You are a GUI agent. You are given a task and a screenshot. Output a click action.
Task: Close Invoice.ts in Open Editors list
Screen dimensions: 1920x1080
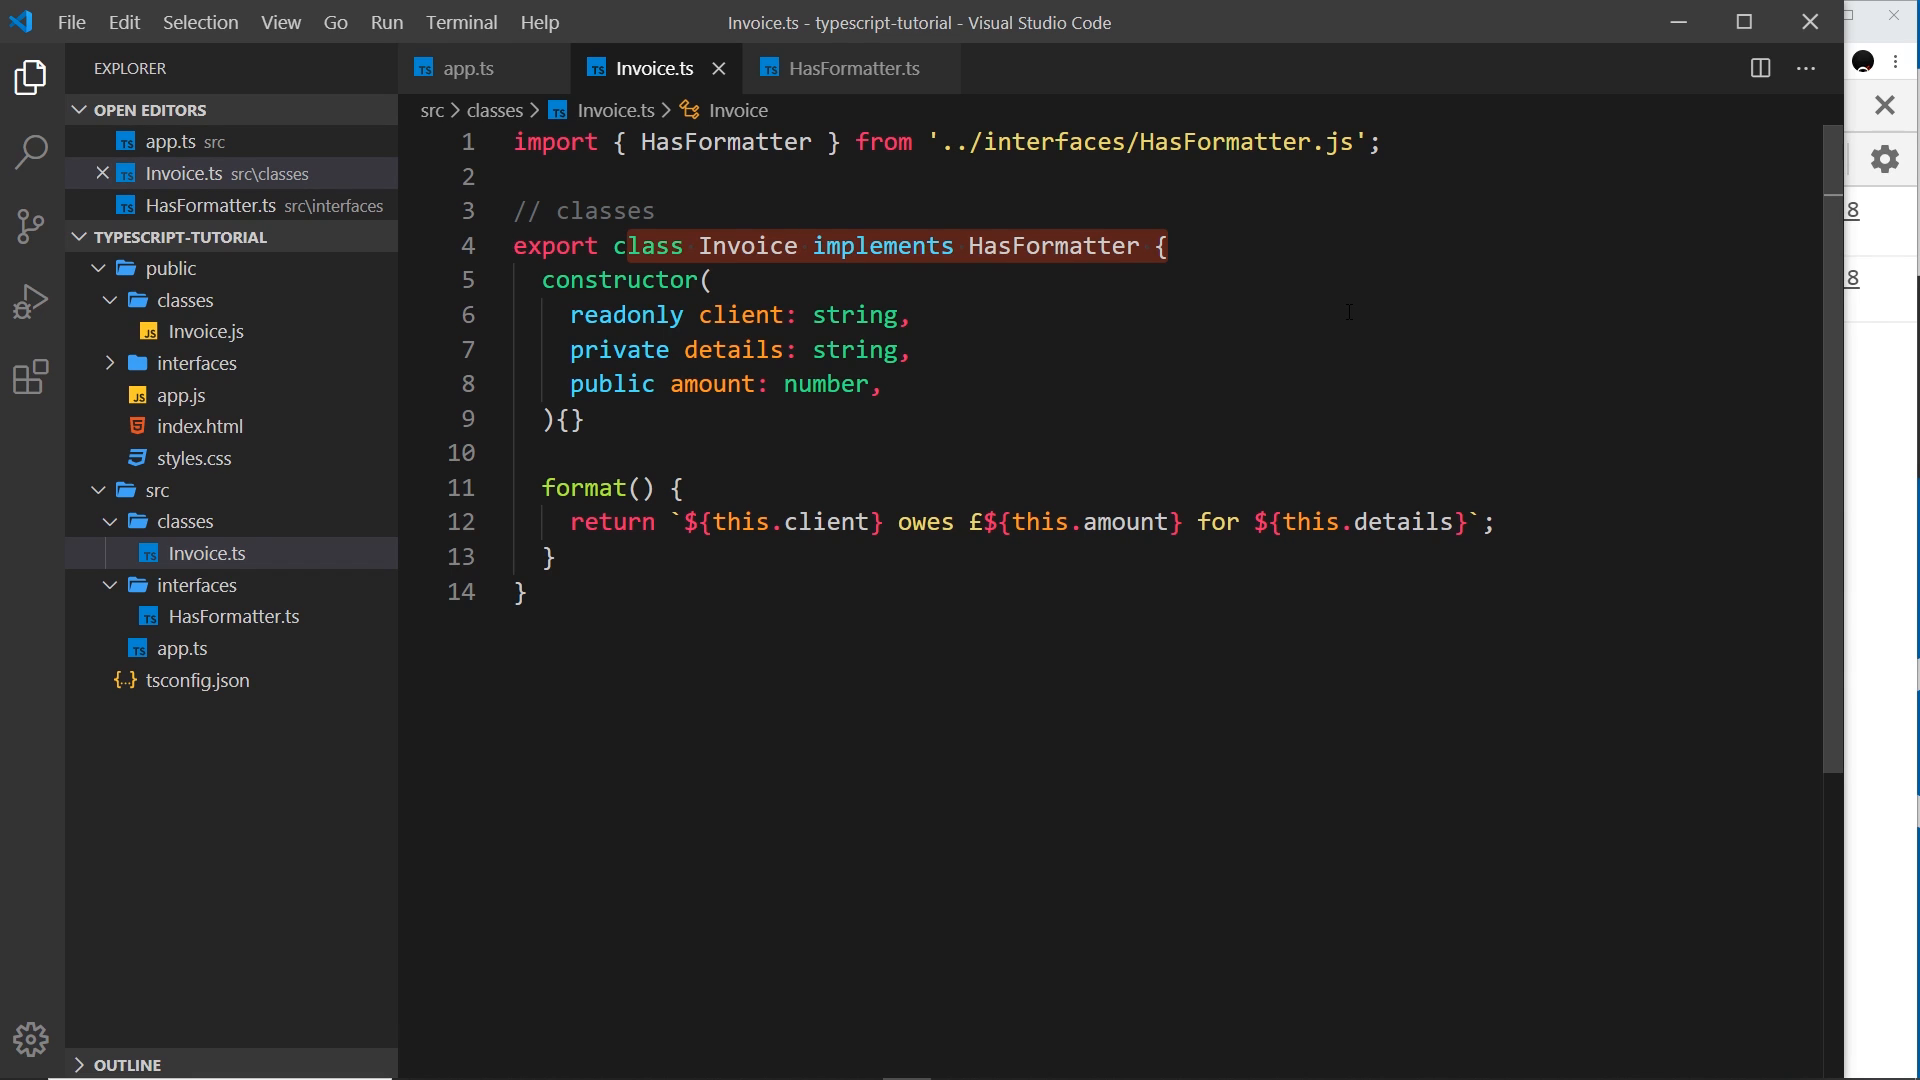tap(102, 173)
